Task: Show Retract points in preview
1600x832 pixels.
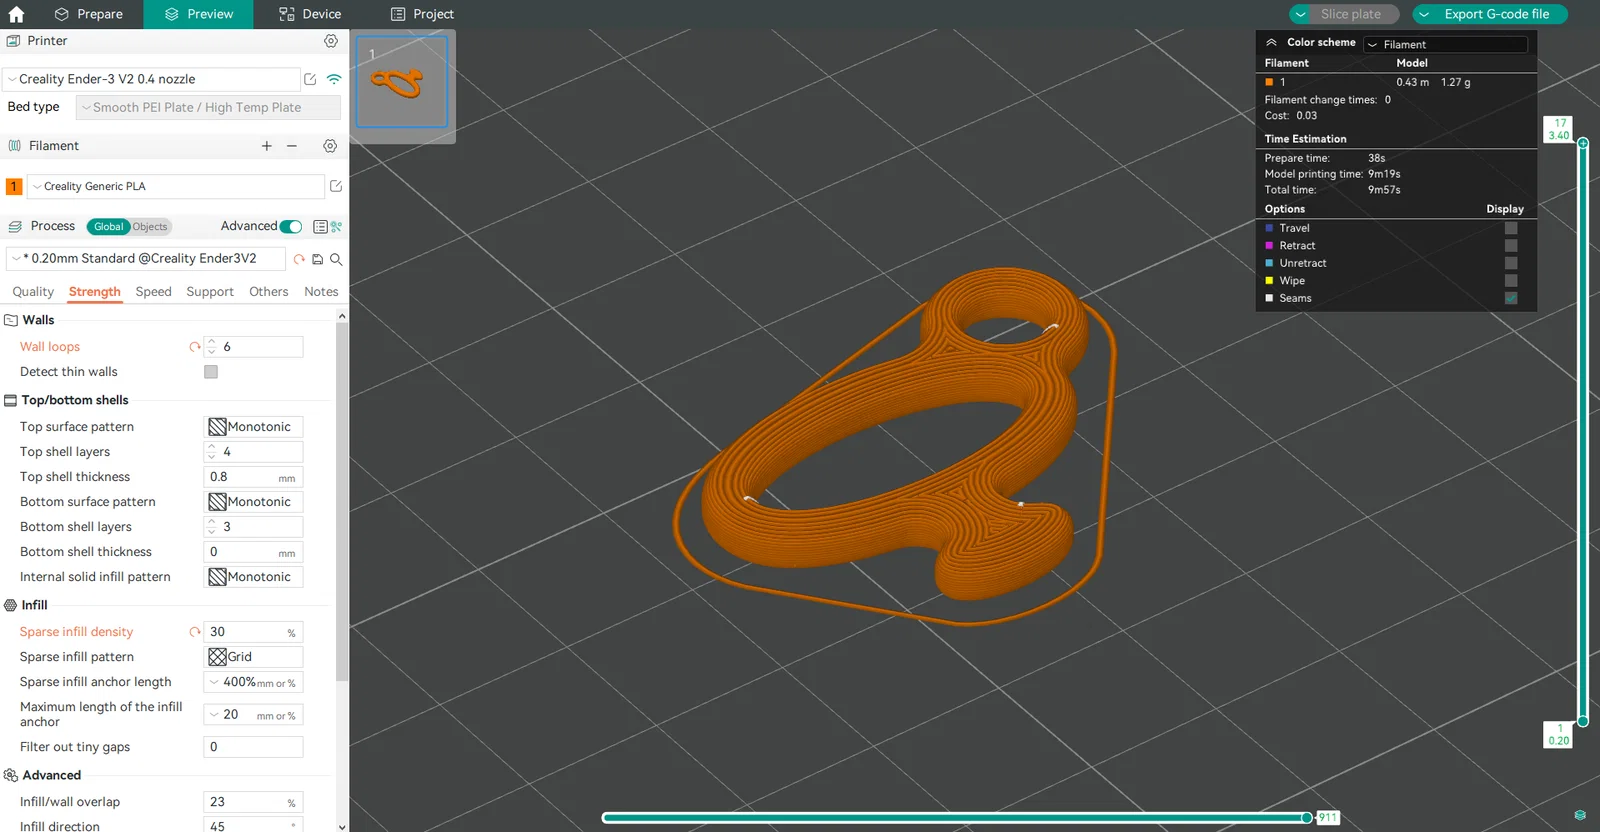Action: (x=1511, y=246)
